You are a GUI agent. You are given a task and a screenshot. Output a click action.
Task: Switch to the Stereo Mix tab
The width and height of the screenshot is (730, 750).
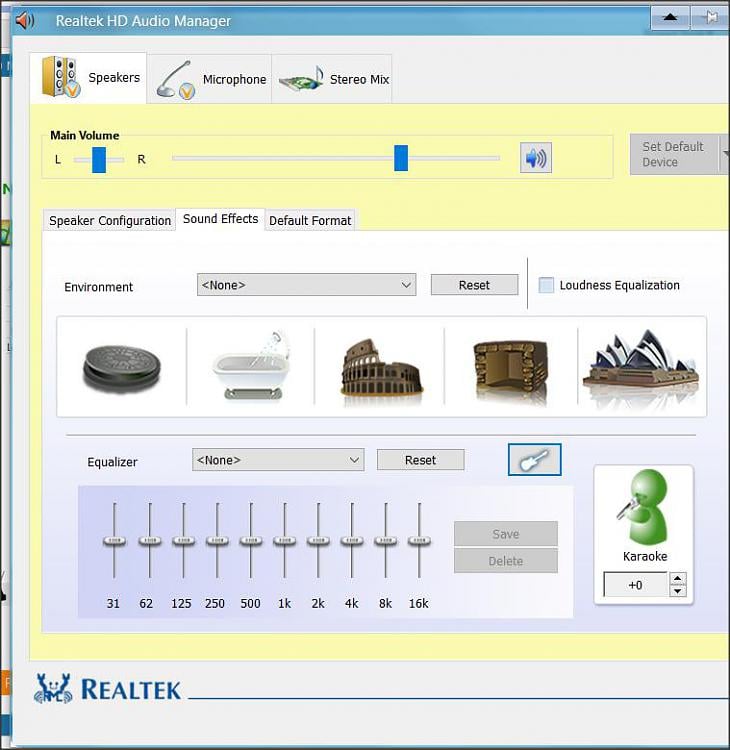332,79
